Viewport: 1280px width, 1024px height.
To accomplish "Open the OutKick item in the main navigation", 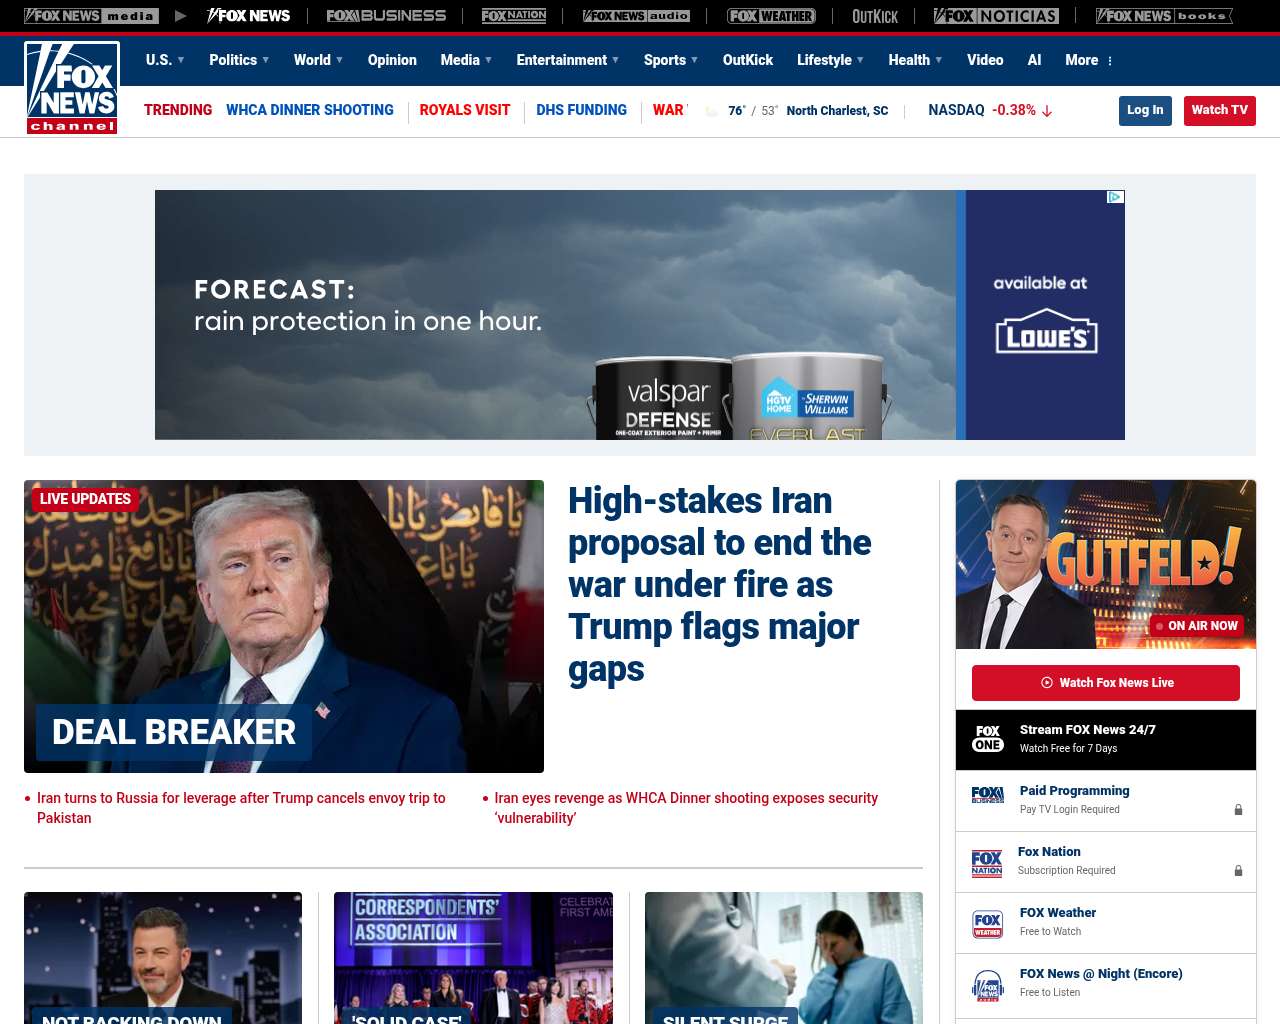I will (748, 60).
